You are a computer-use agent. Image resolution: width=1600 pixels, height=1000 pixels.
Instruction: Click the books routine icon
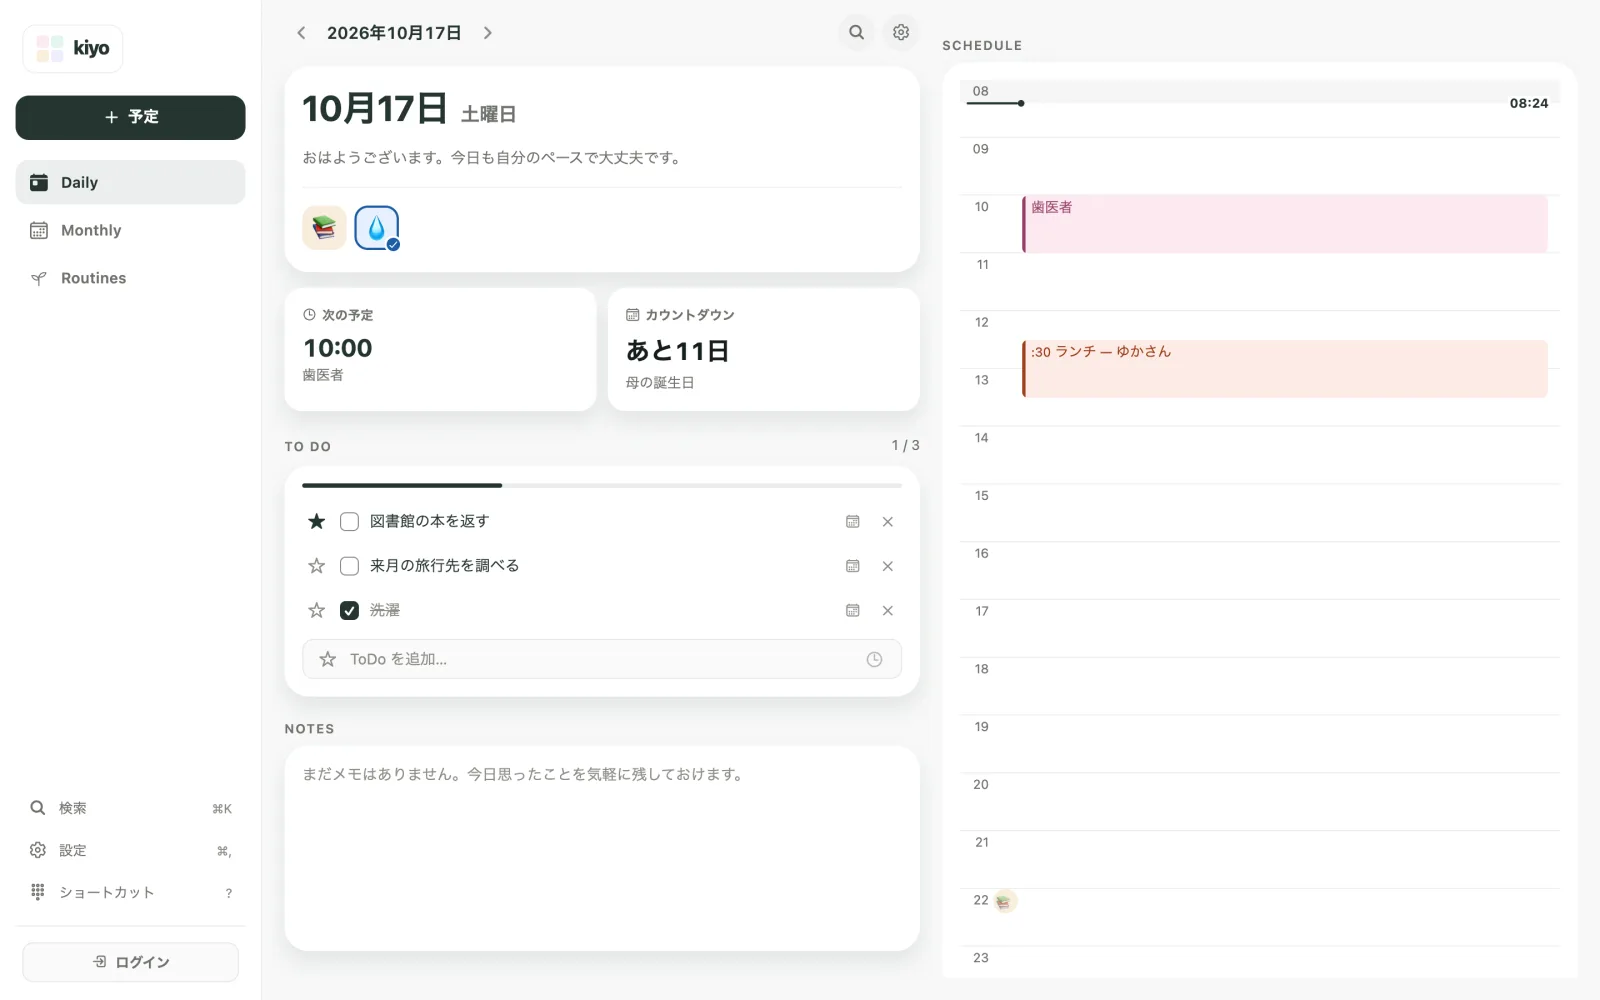(x=324, y=228)
